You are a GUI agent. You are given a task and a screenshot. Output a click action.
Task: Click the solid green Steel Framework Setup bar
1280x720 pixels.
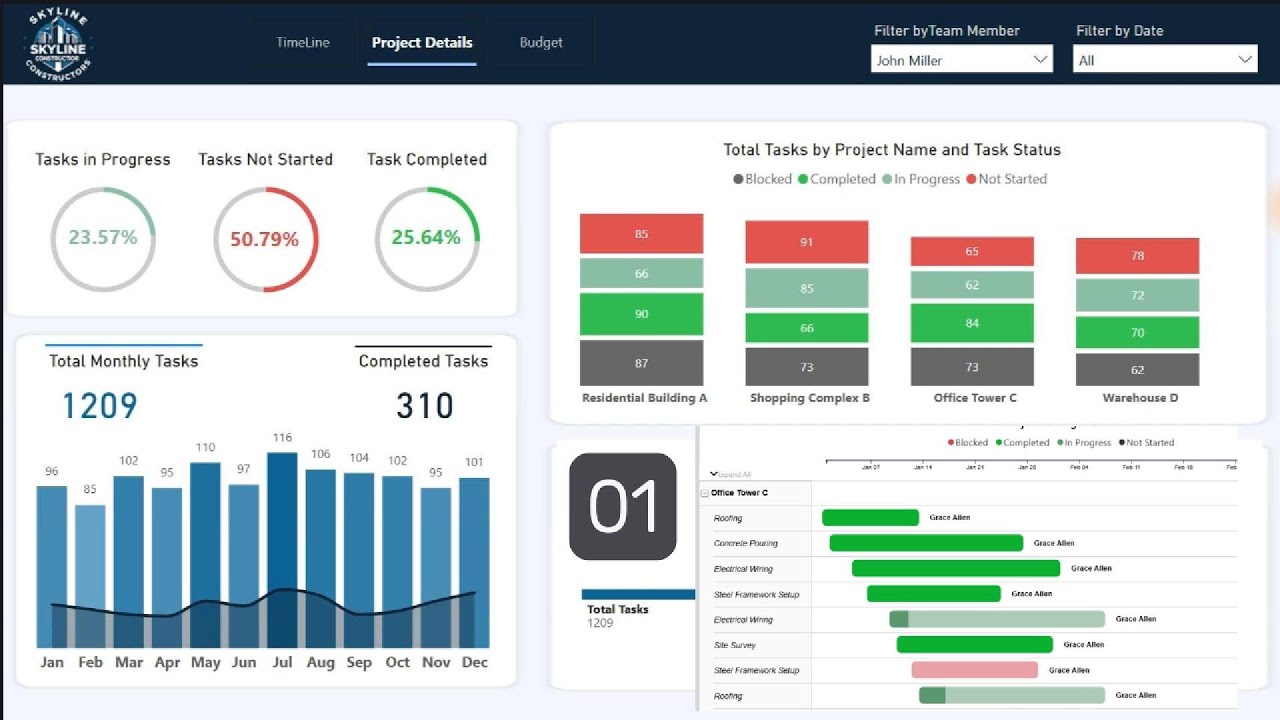point(934,594)
